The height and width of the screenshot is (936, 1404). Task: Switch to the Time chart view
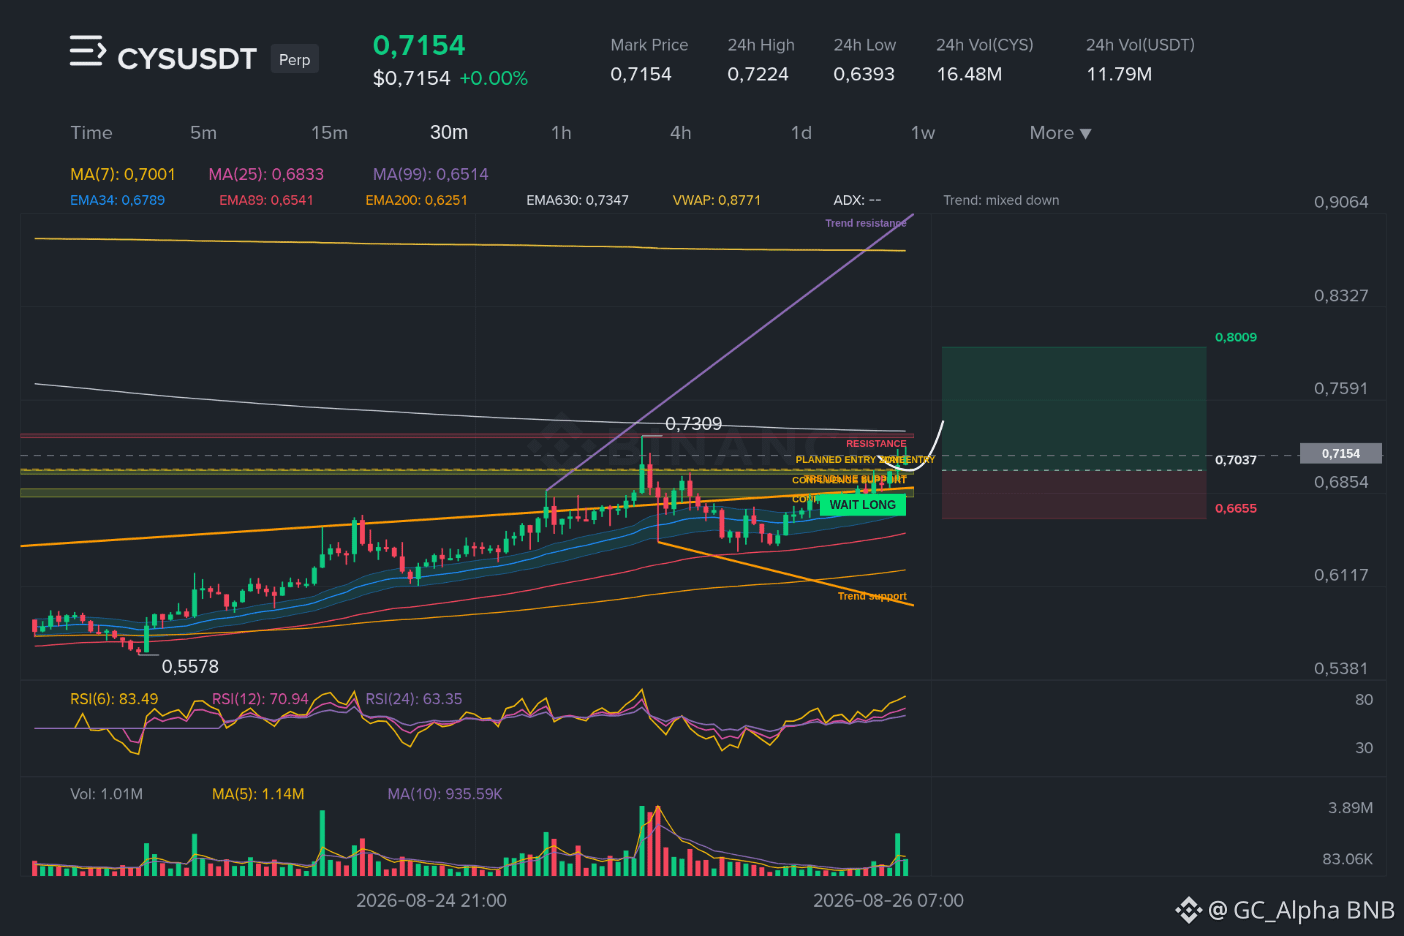(x=91, y=133)
